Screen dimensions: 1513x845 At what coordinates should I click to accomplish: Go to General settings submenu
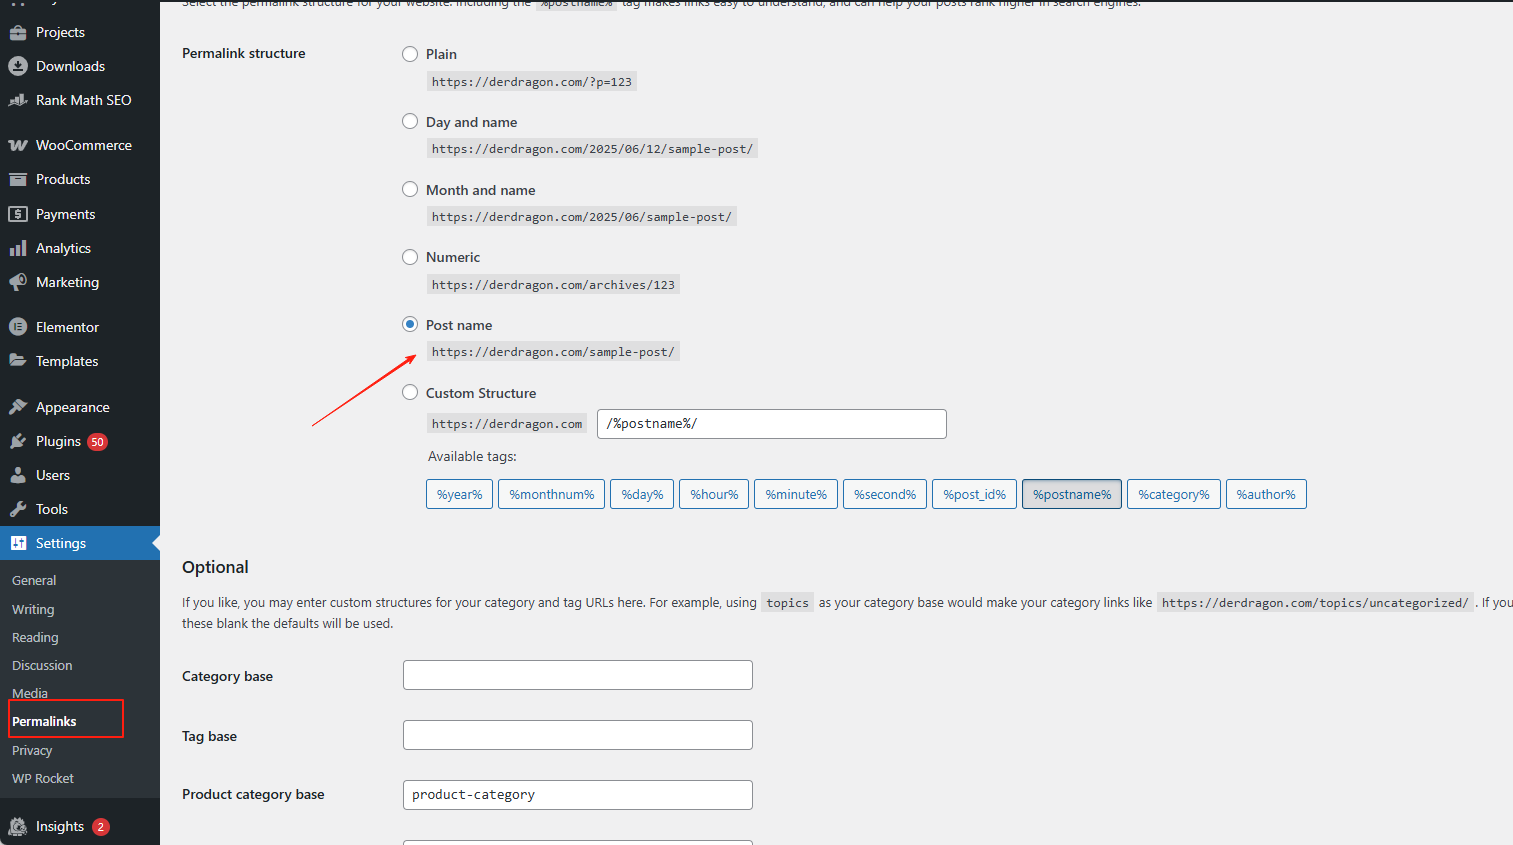click(34, 580)
